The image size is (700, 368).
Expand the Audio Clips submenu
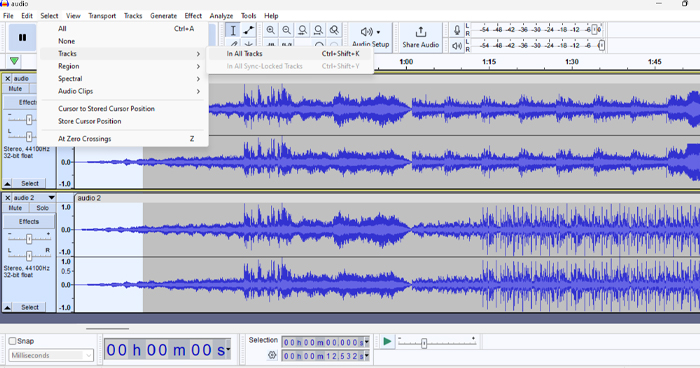[x=123, y=91]
